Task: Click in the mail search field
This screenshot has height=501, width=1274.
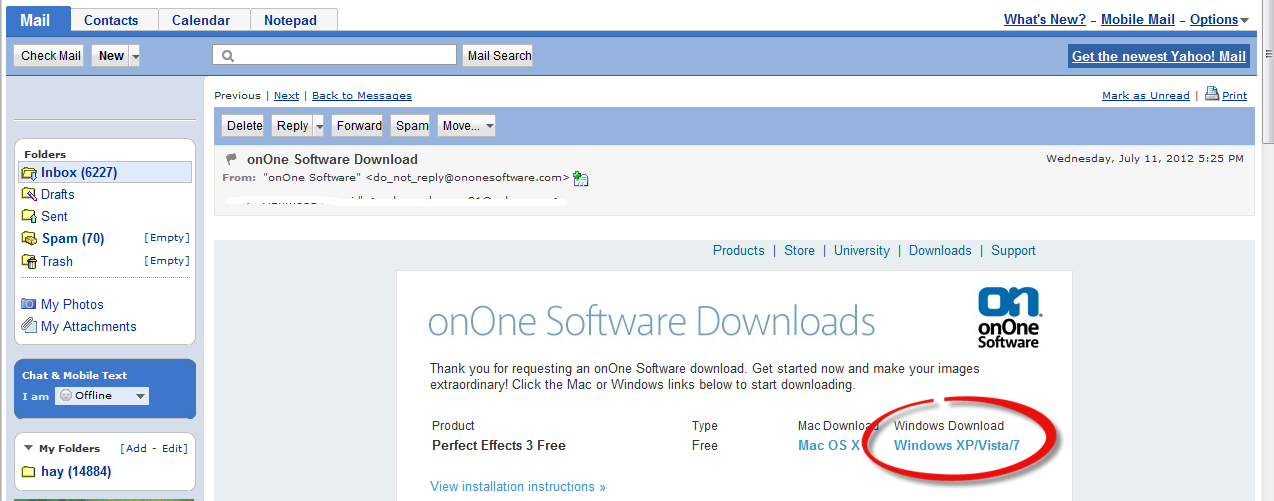Action: pyautogui.click(x=334, y=56)
